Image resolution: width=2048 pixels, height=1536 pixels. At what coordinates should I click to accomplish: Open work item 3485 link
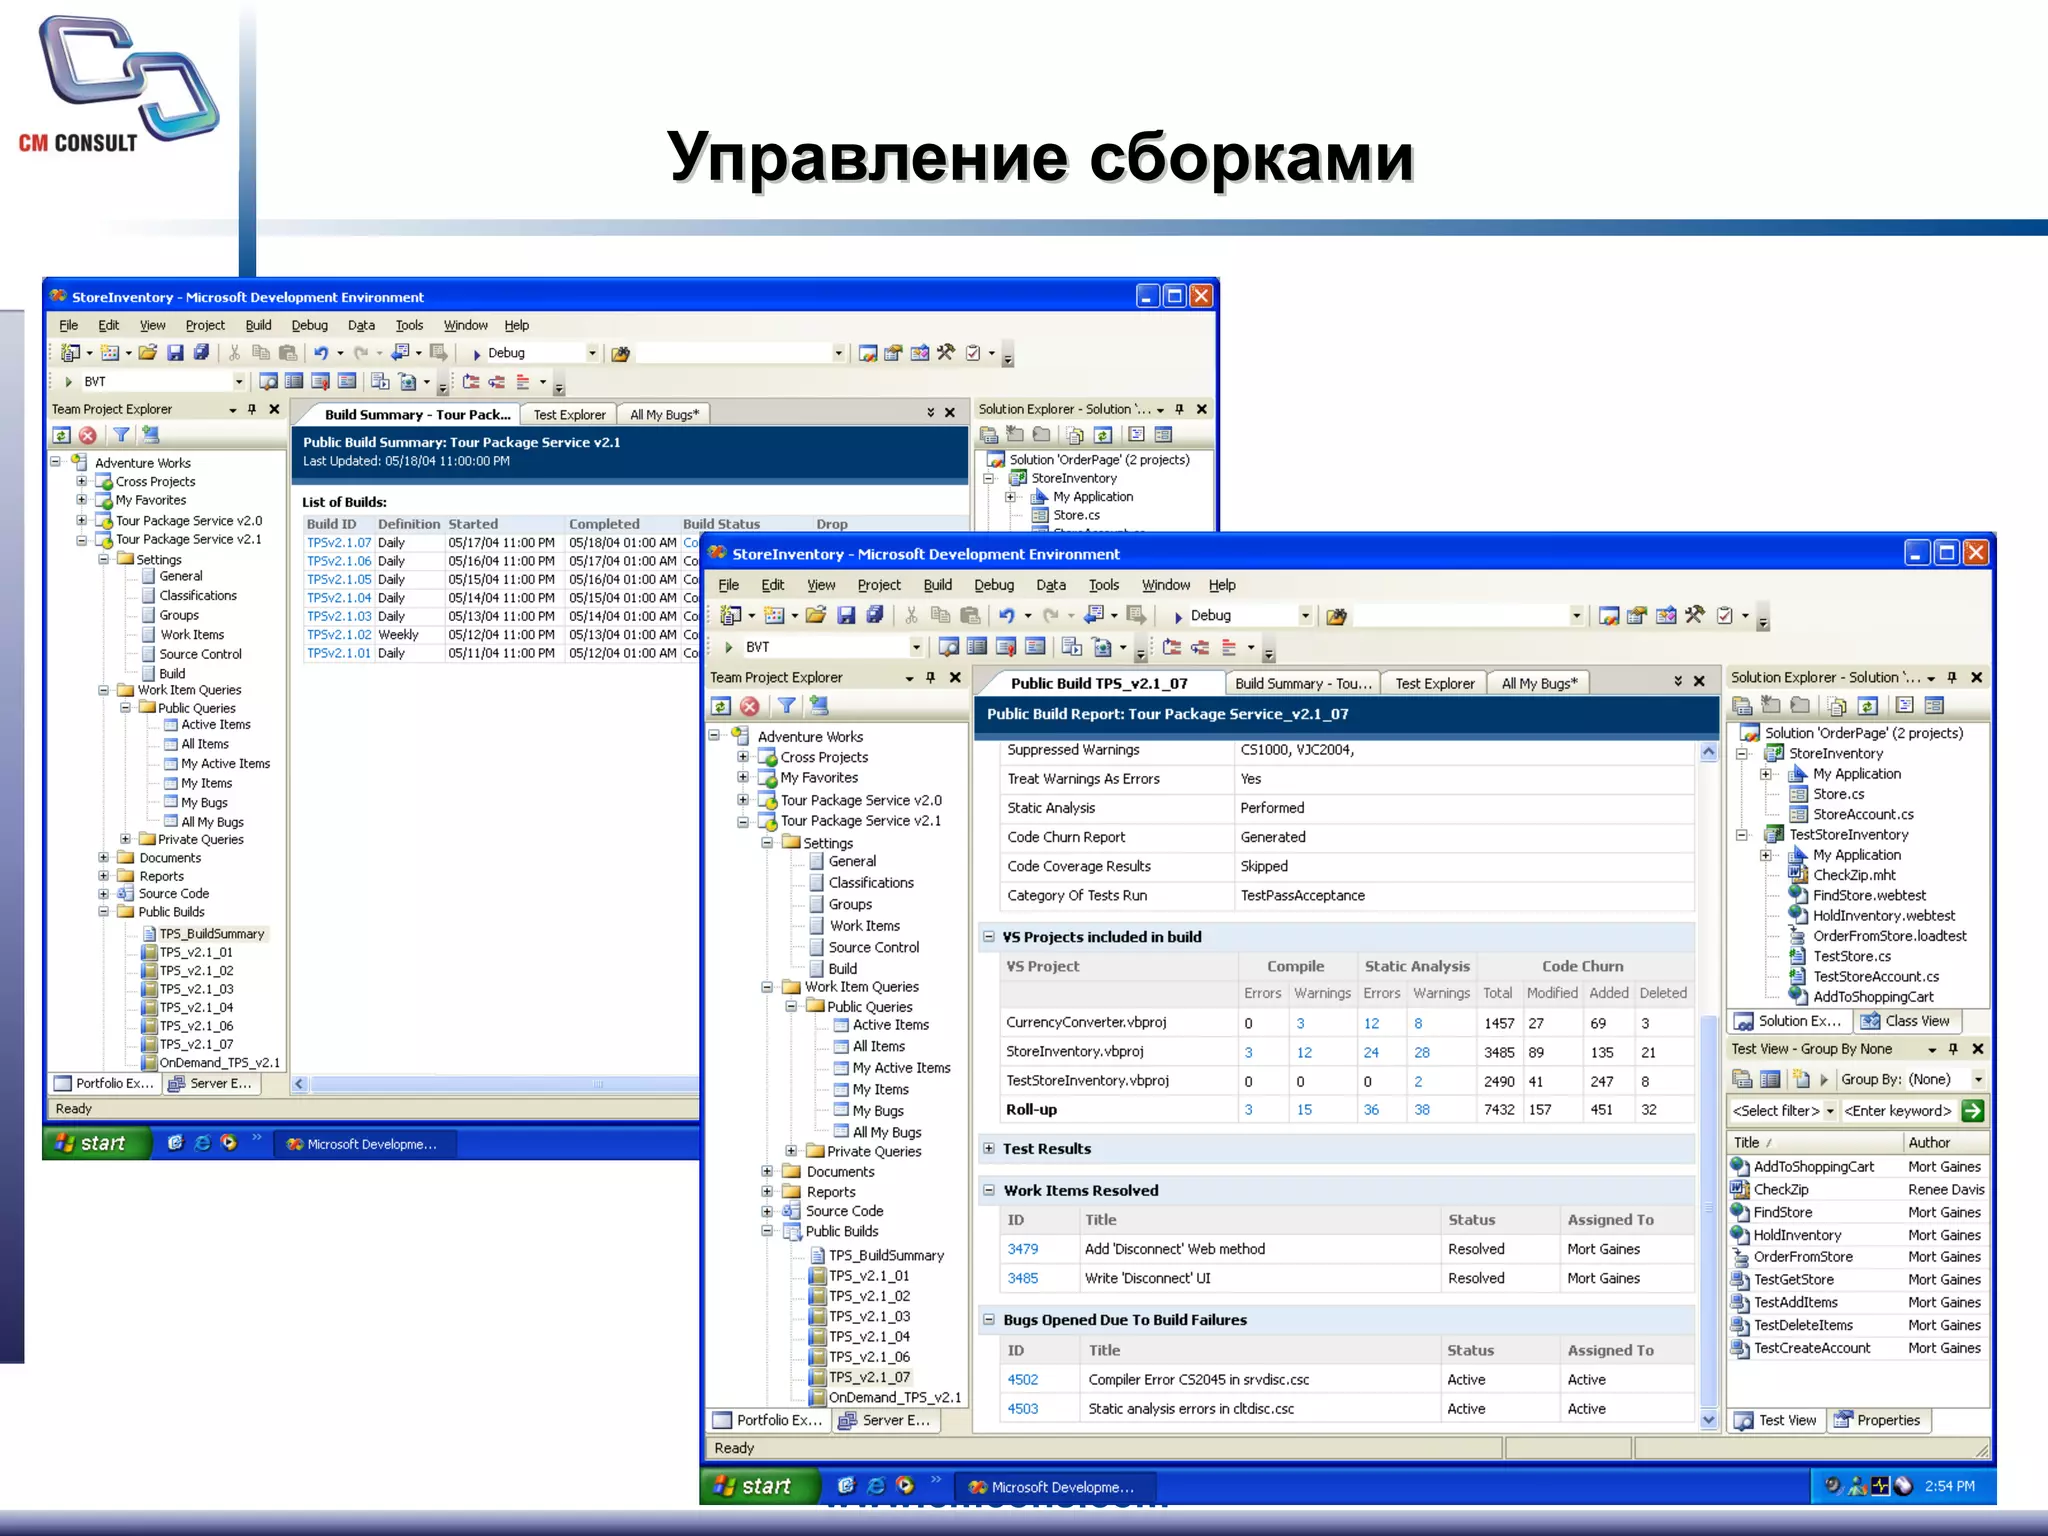pyautogui.click(x=1022, y=1278)
